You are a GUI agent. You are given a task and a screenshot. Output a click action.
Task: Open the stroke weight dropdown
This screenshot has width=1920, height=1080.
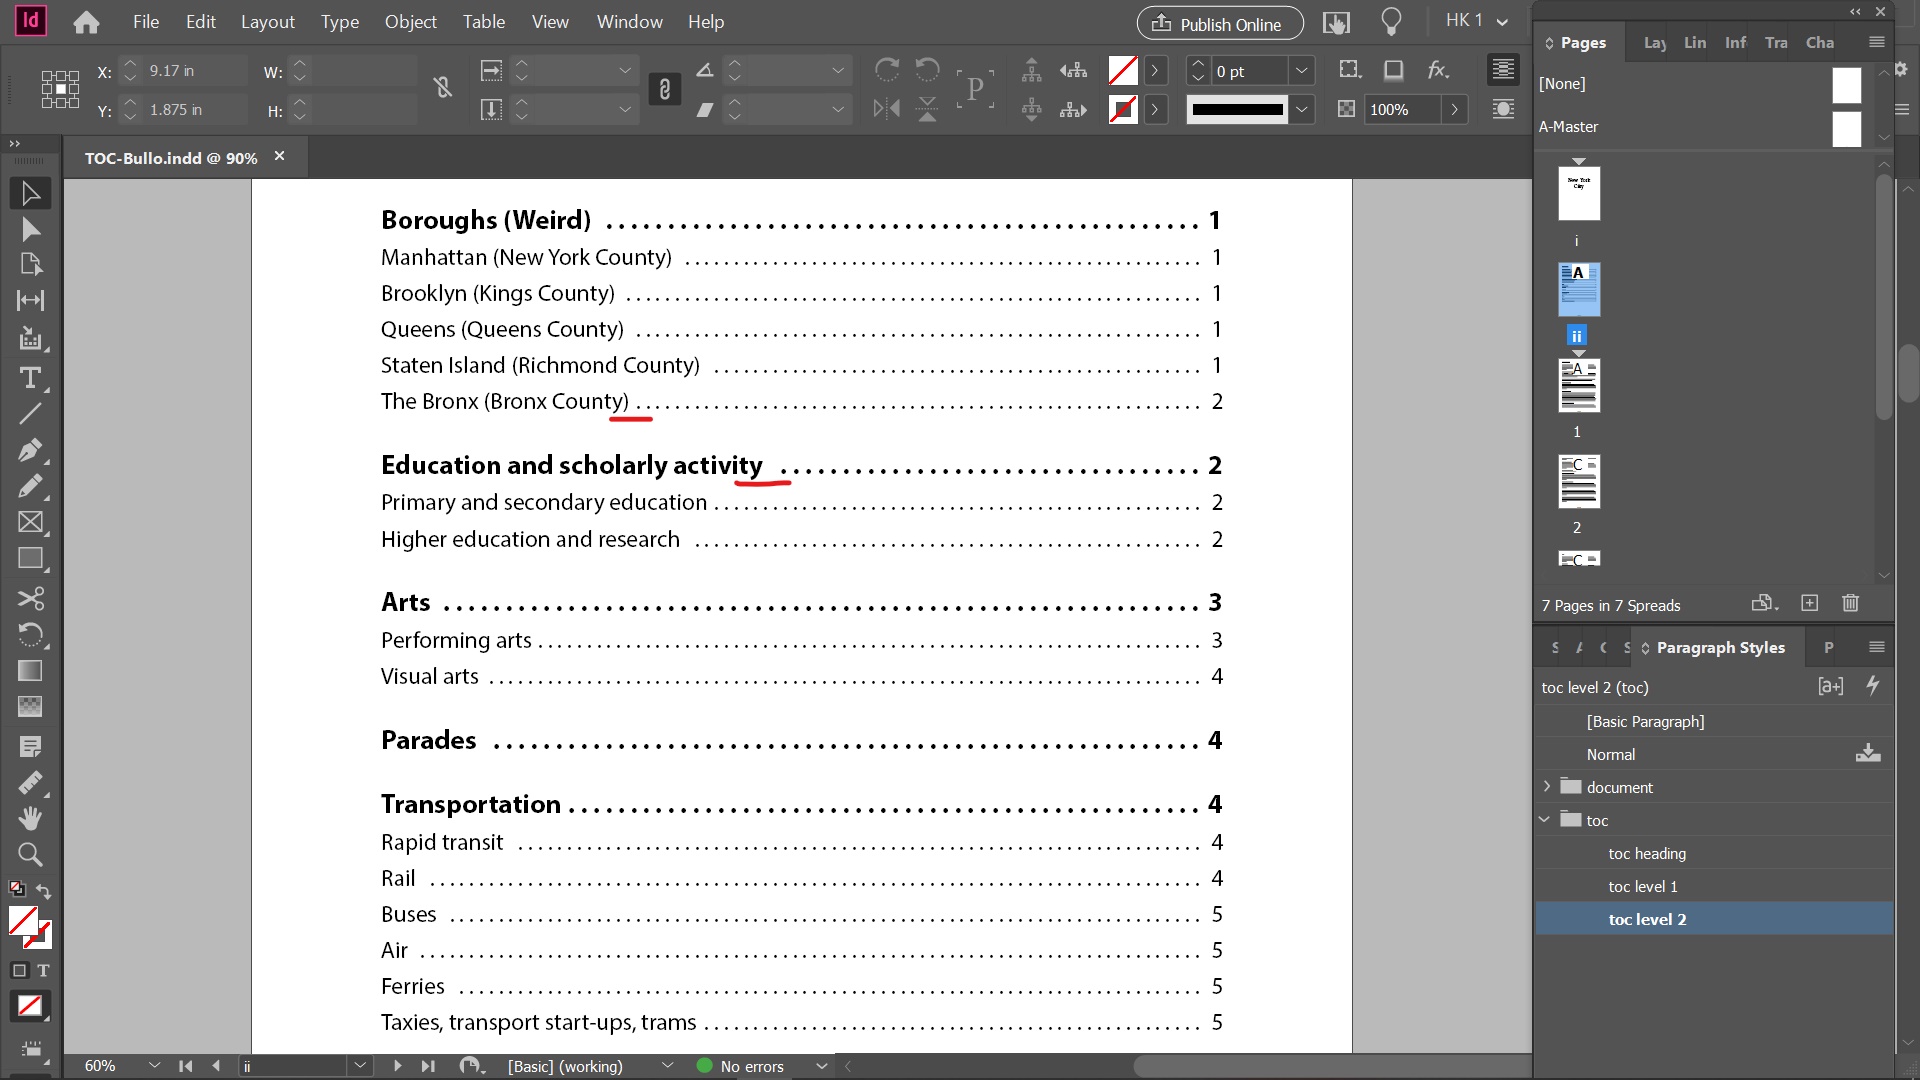[1302, 70]
